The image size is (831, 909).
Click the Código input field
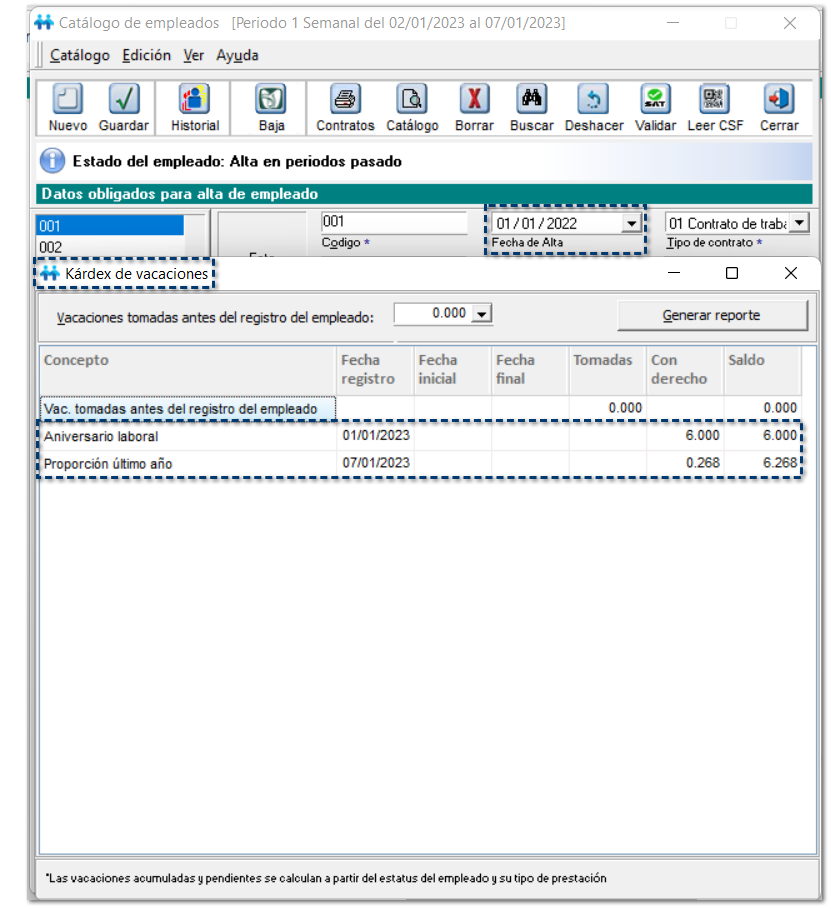tap(394, 223)
